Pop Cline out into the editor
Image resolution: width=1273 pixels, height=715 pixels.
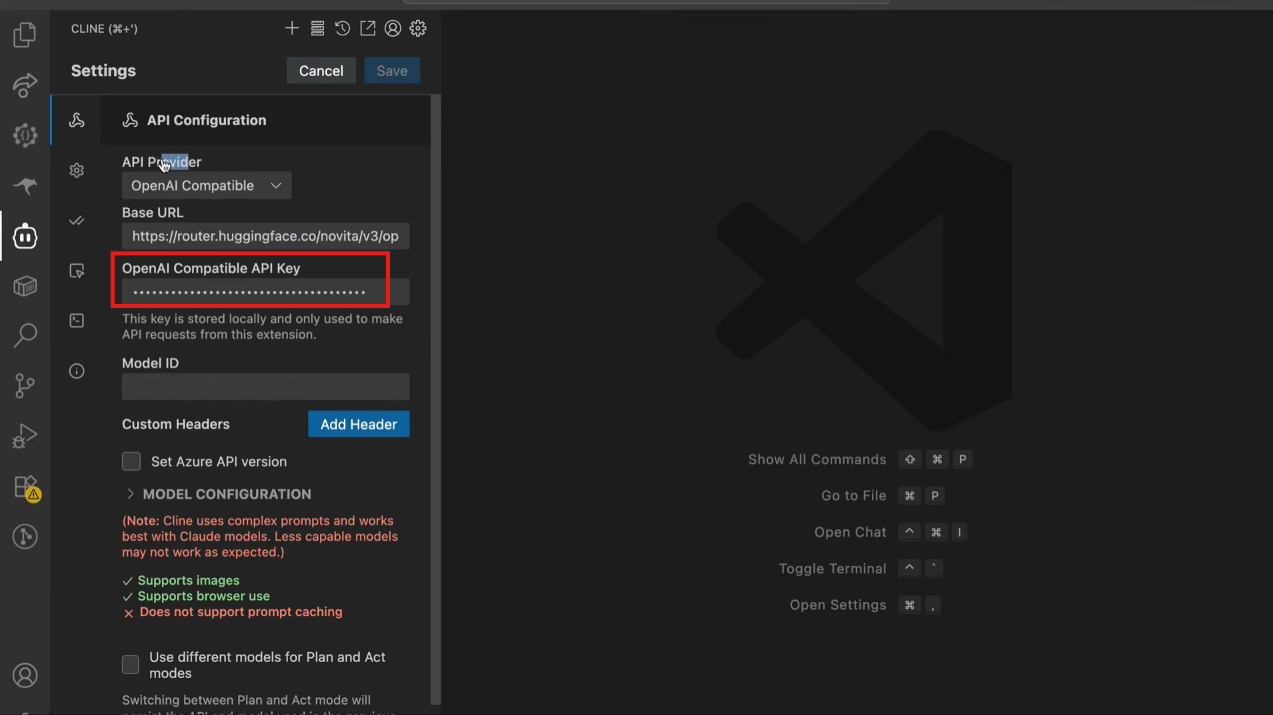pos(368,28)
